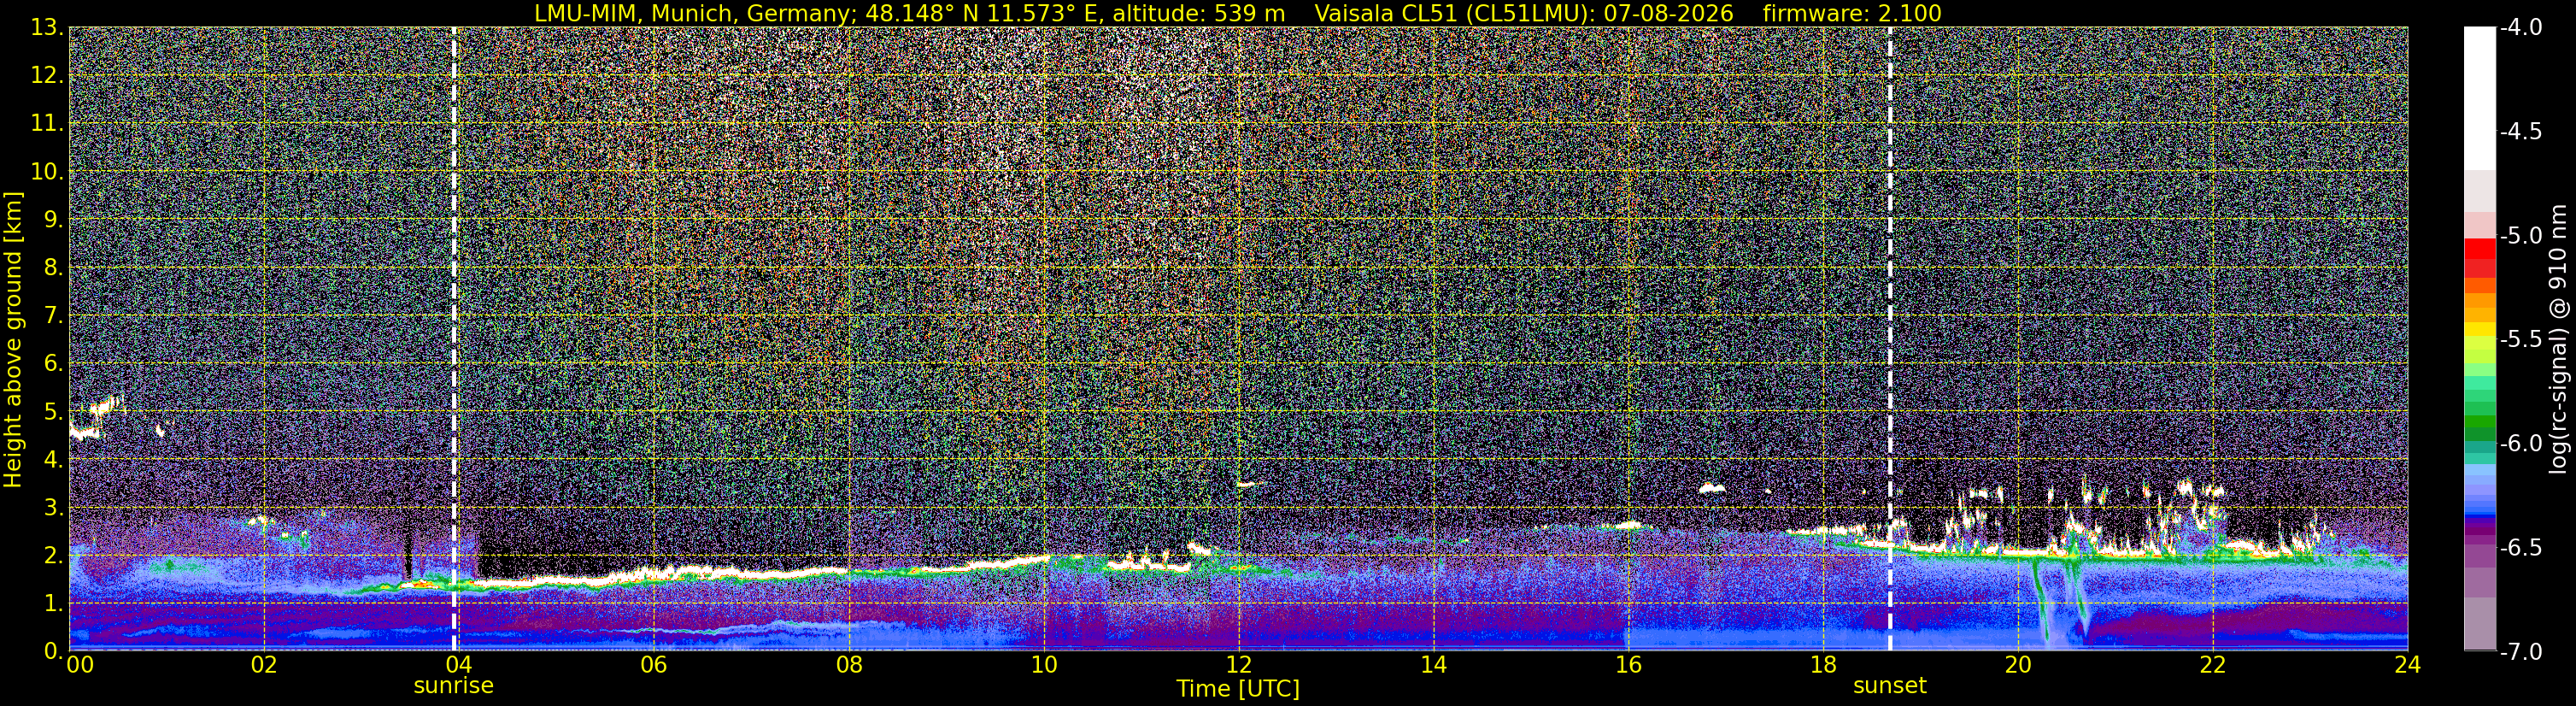The width and height of the screenshot is (2576, 706).
Task: Click the 'sunset' label below the time axis
Action: point(1890,686)
